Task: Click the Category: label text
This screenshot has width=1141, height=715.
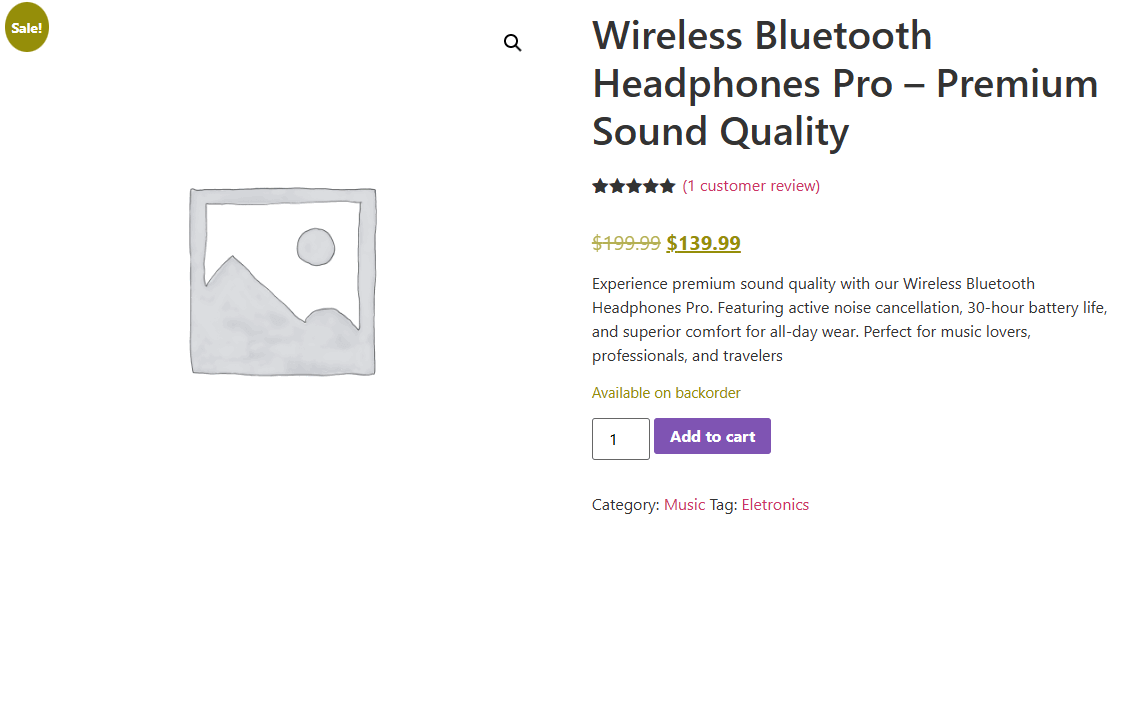Action: (625, 505)
